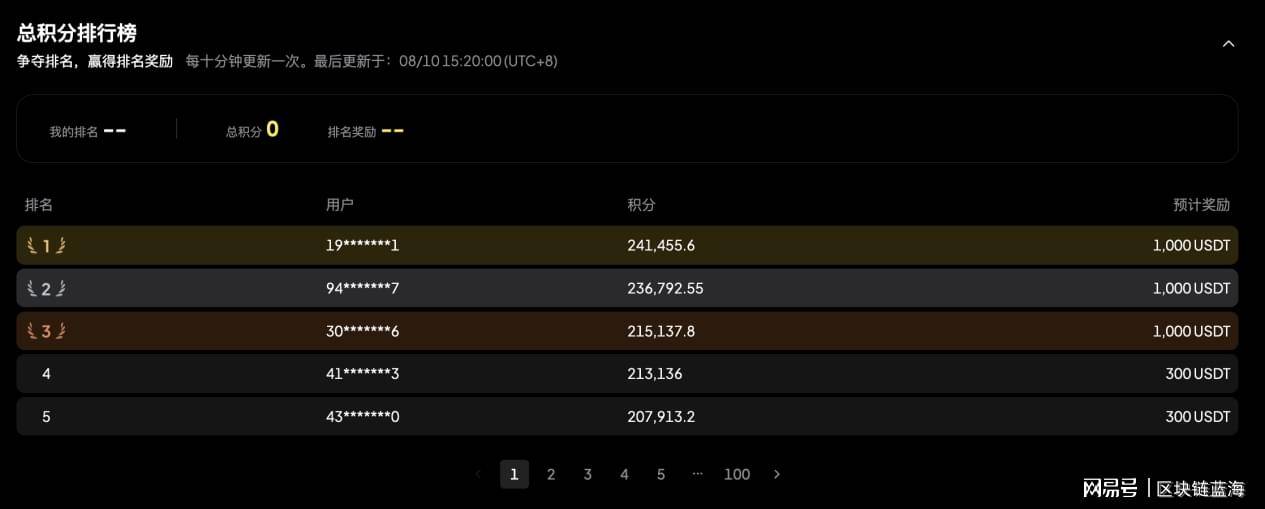Image resolution: width=1265 pixels, height=509 pixels.
Task: Expand the pagination ellipsis for more pages
Action: pos(698,473)
